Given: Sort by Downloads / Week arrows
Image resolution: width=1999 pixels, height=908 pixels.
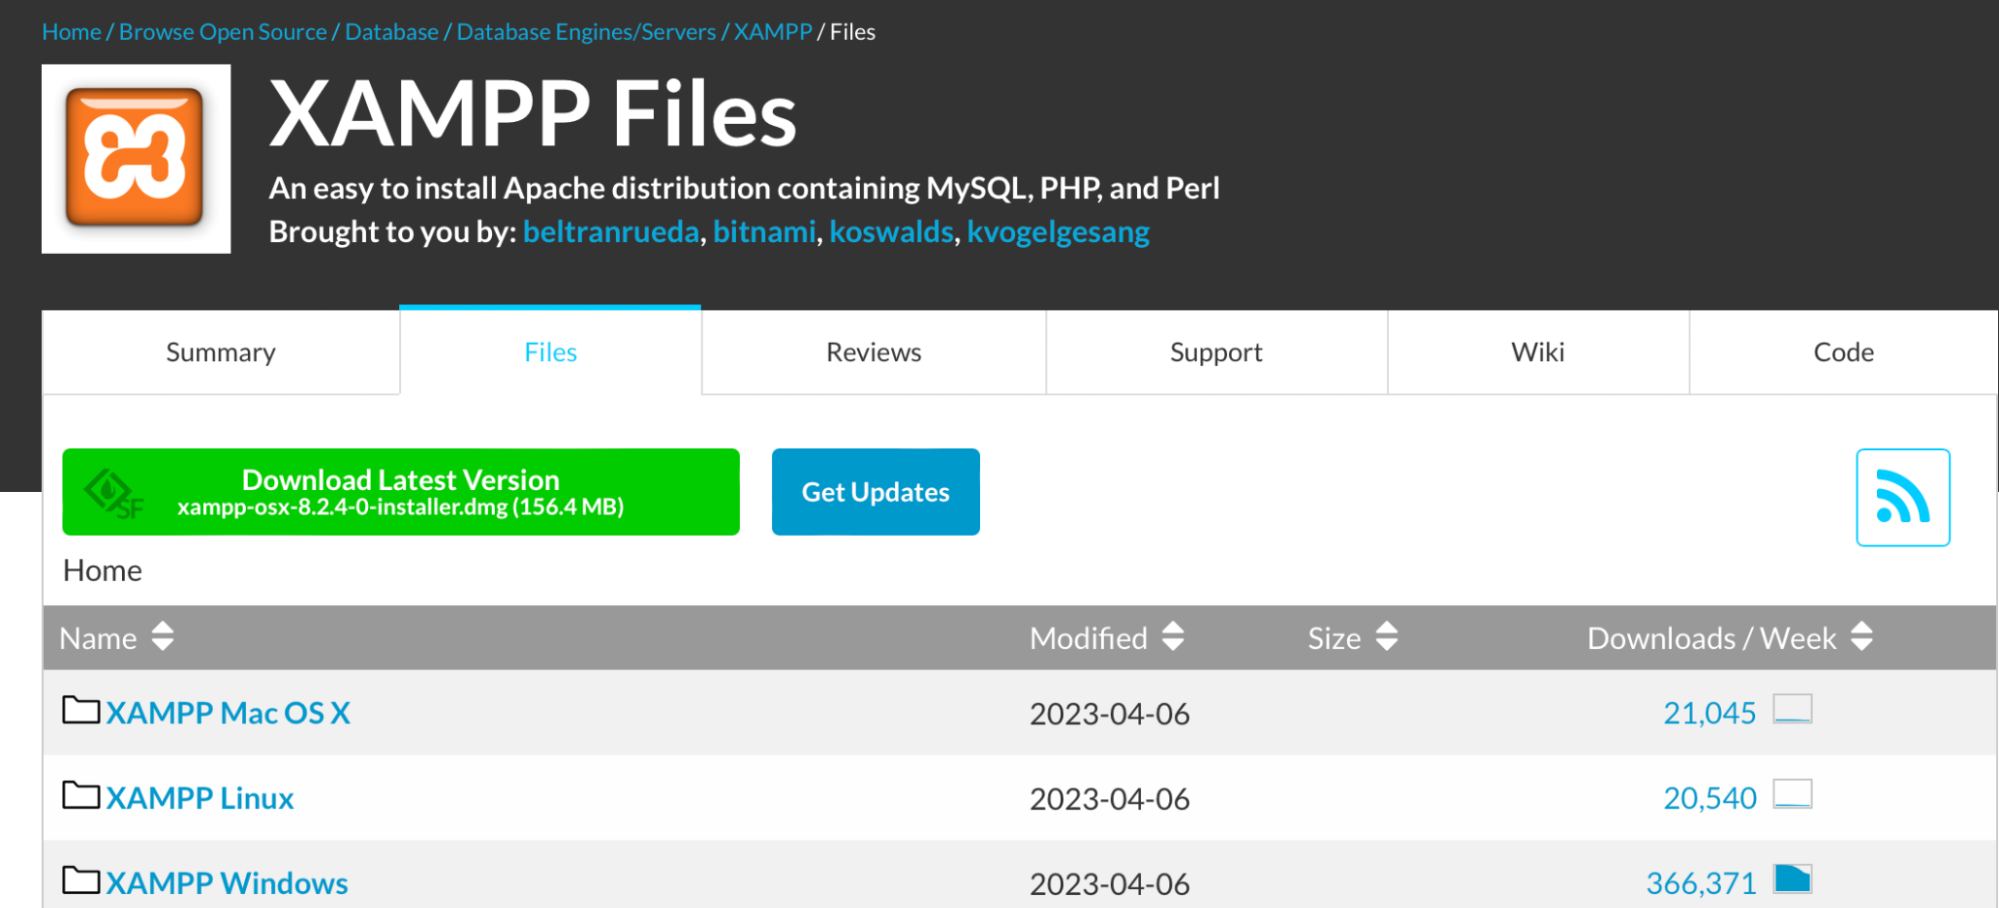Looking at the screenshot, I should [x=1861, y=636].
